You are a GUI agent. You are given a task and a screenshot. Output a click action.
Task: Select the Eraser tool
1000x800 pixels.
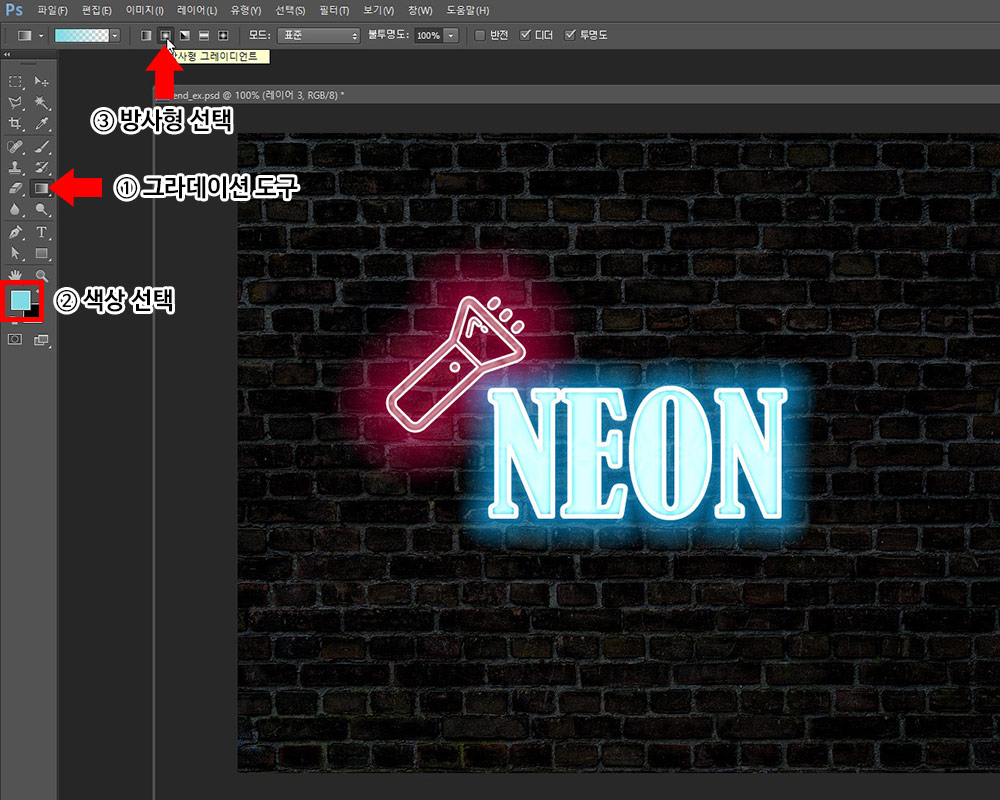[15, 188]
